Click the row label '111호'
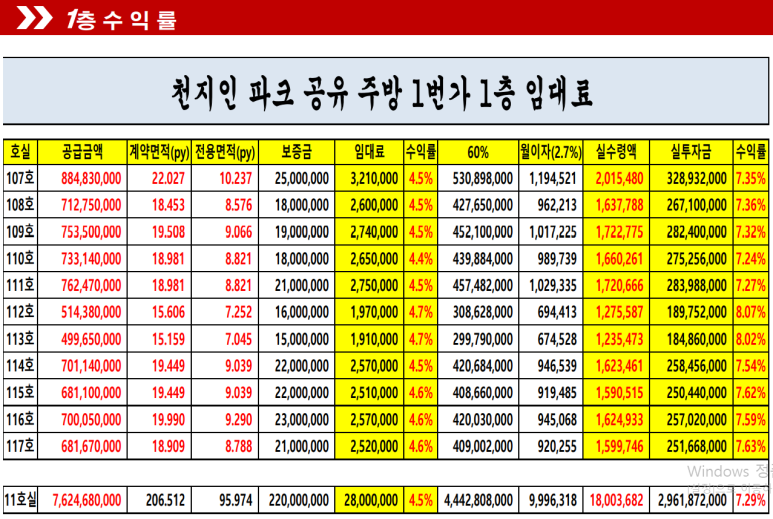This screenshot has height=519, width=773. point(20,285)
